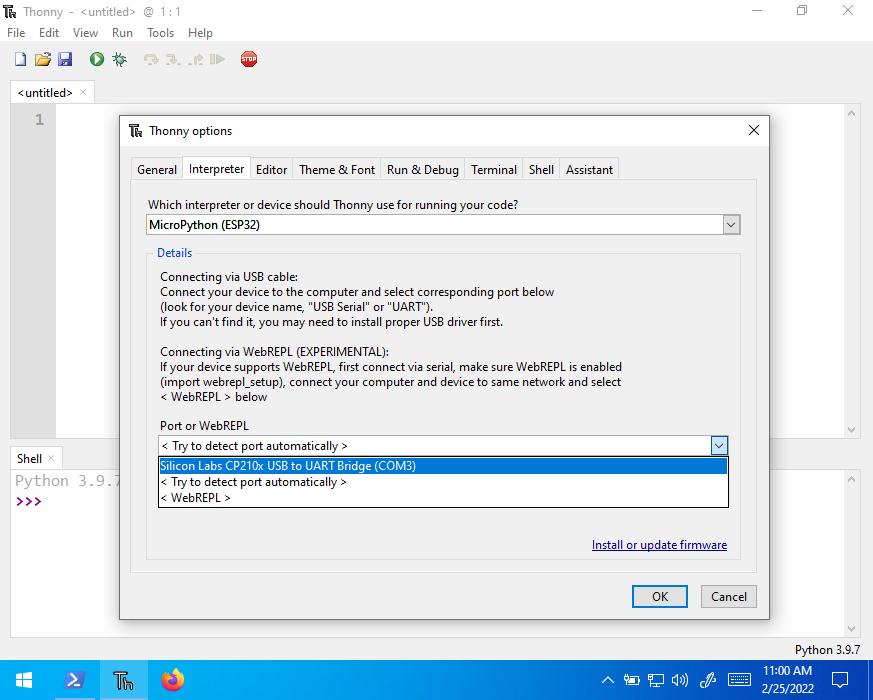873x700 pixels.
Task: Click the pen workspace tray icon
Action: coord(708,680)
